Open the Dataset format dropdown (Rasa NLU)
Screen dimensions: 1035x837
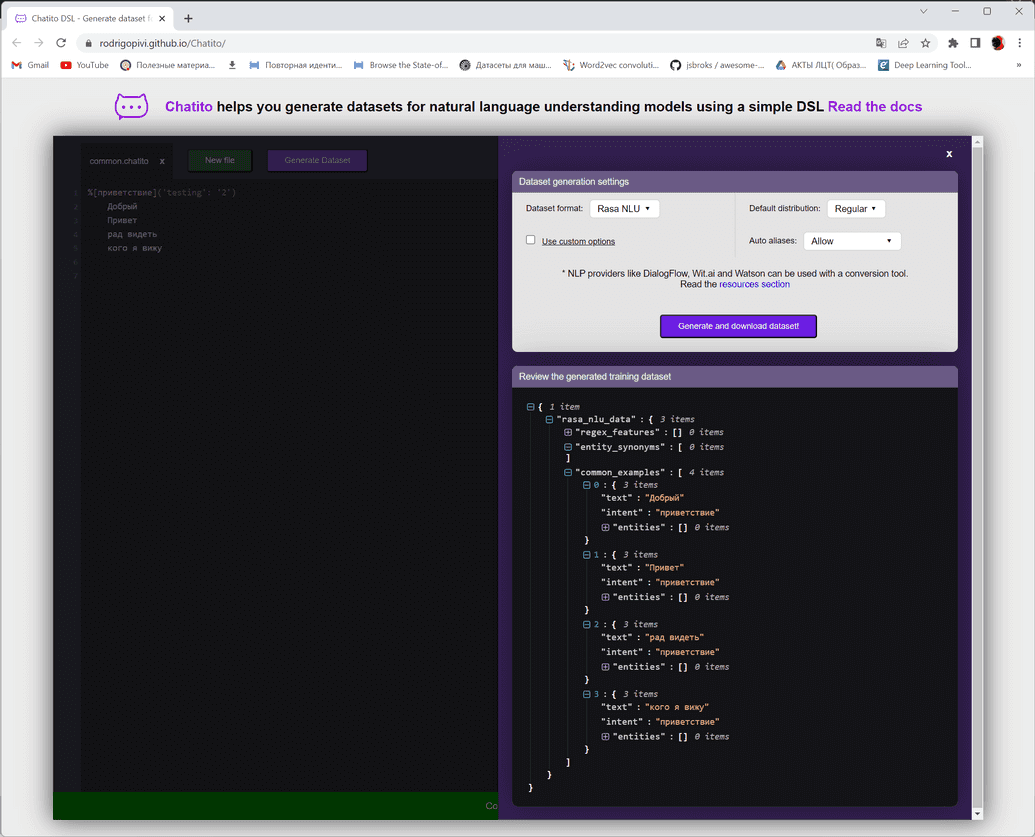(624, 209)
